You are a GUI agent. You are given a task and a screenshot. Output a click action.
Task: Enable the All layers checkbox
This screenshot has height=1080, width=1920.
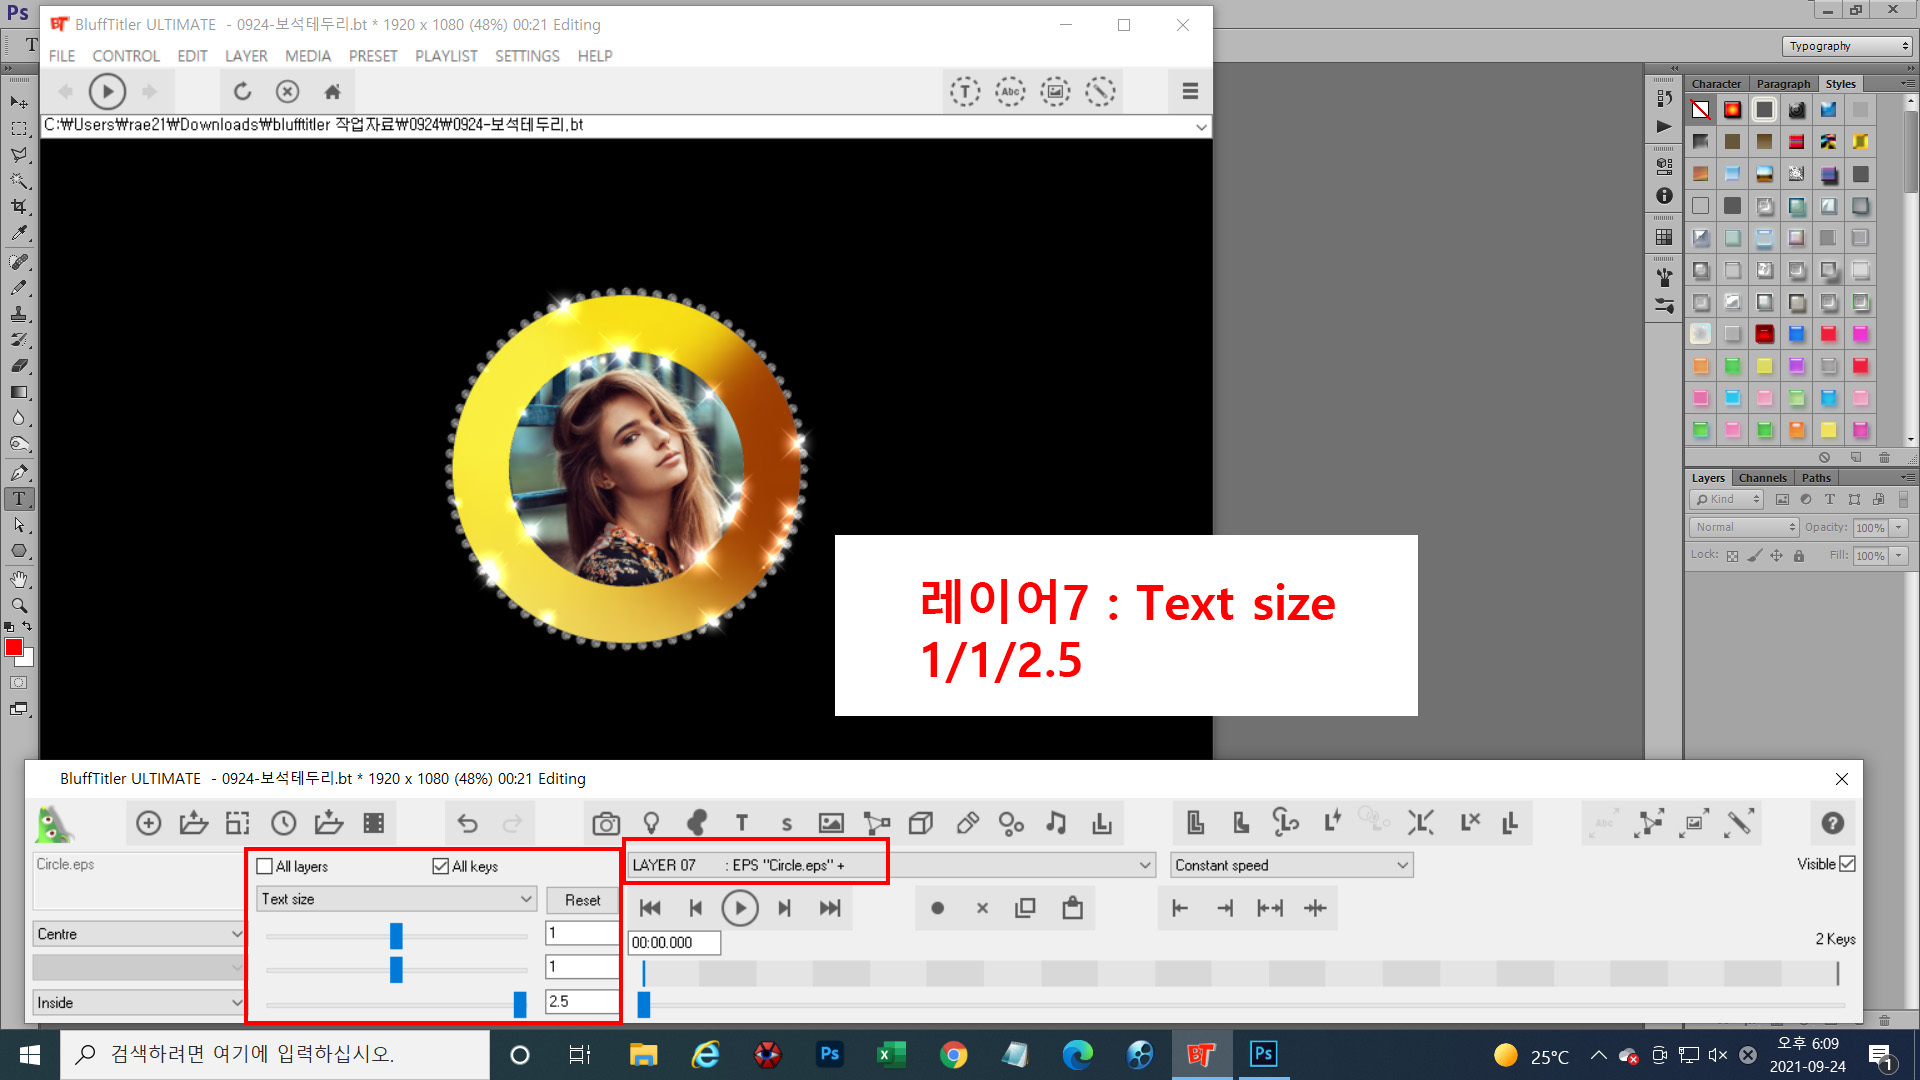265,866
